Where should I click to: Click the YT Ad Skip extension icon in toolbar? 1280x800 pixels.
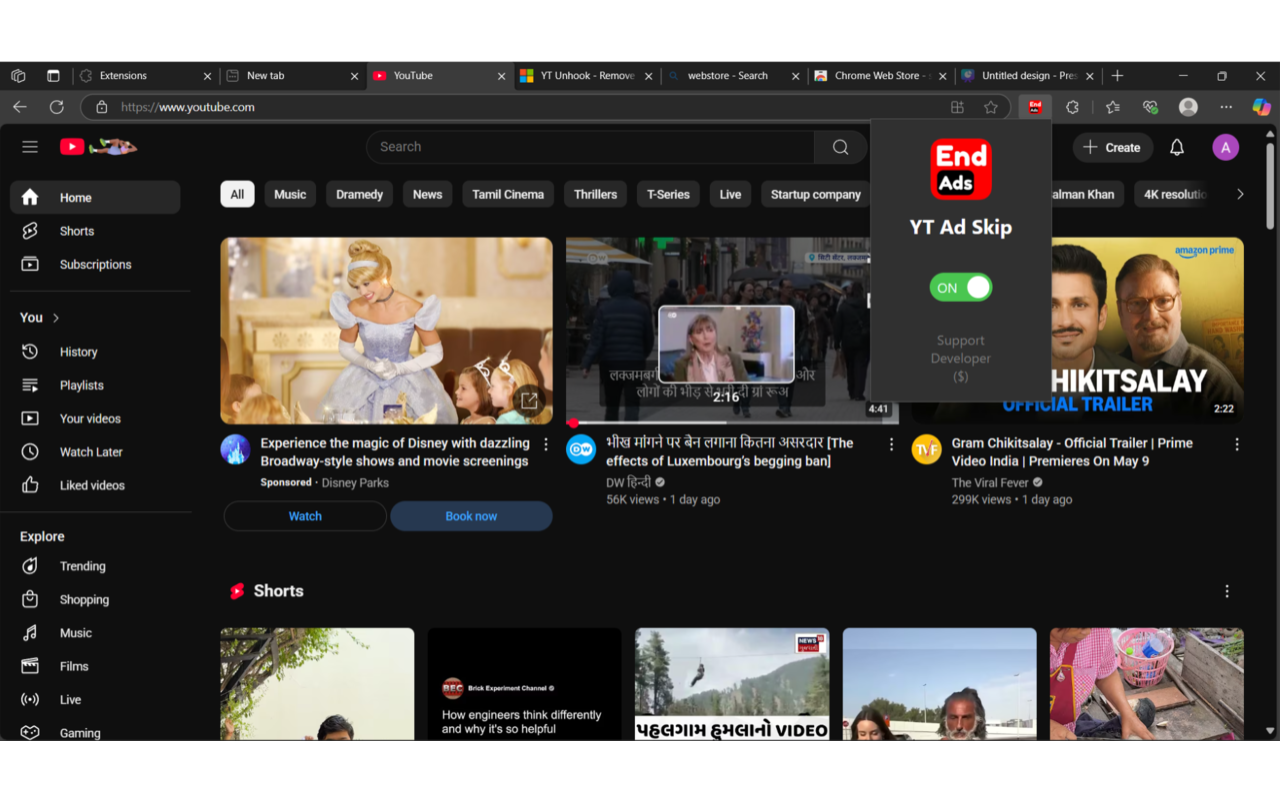(1035, 107)
